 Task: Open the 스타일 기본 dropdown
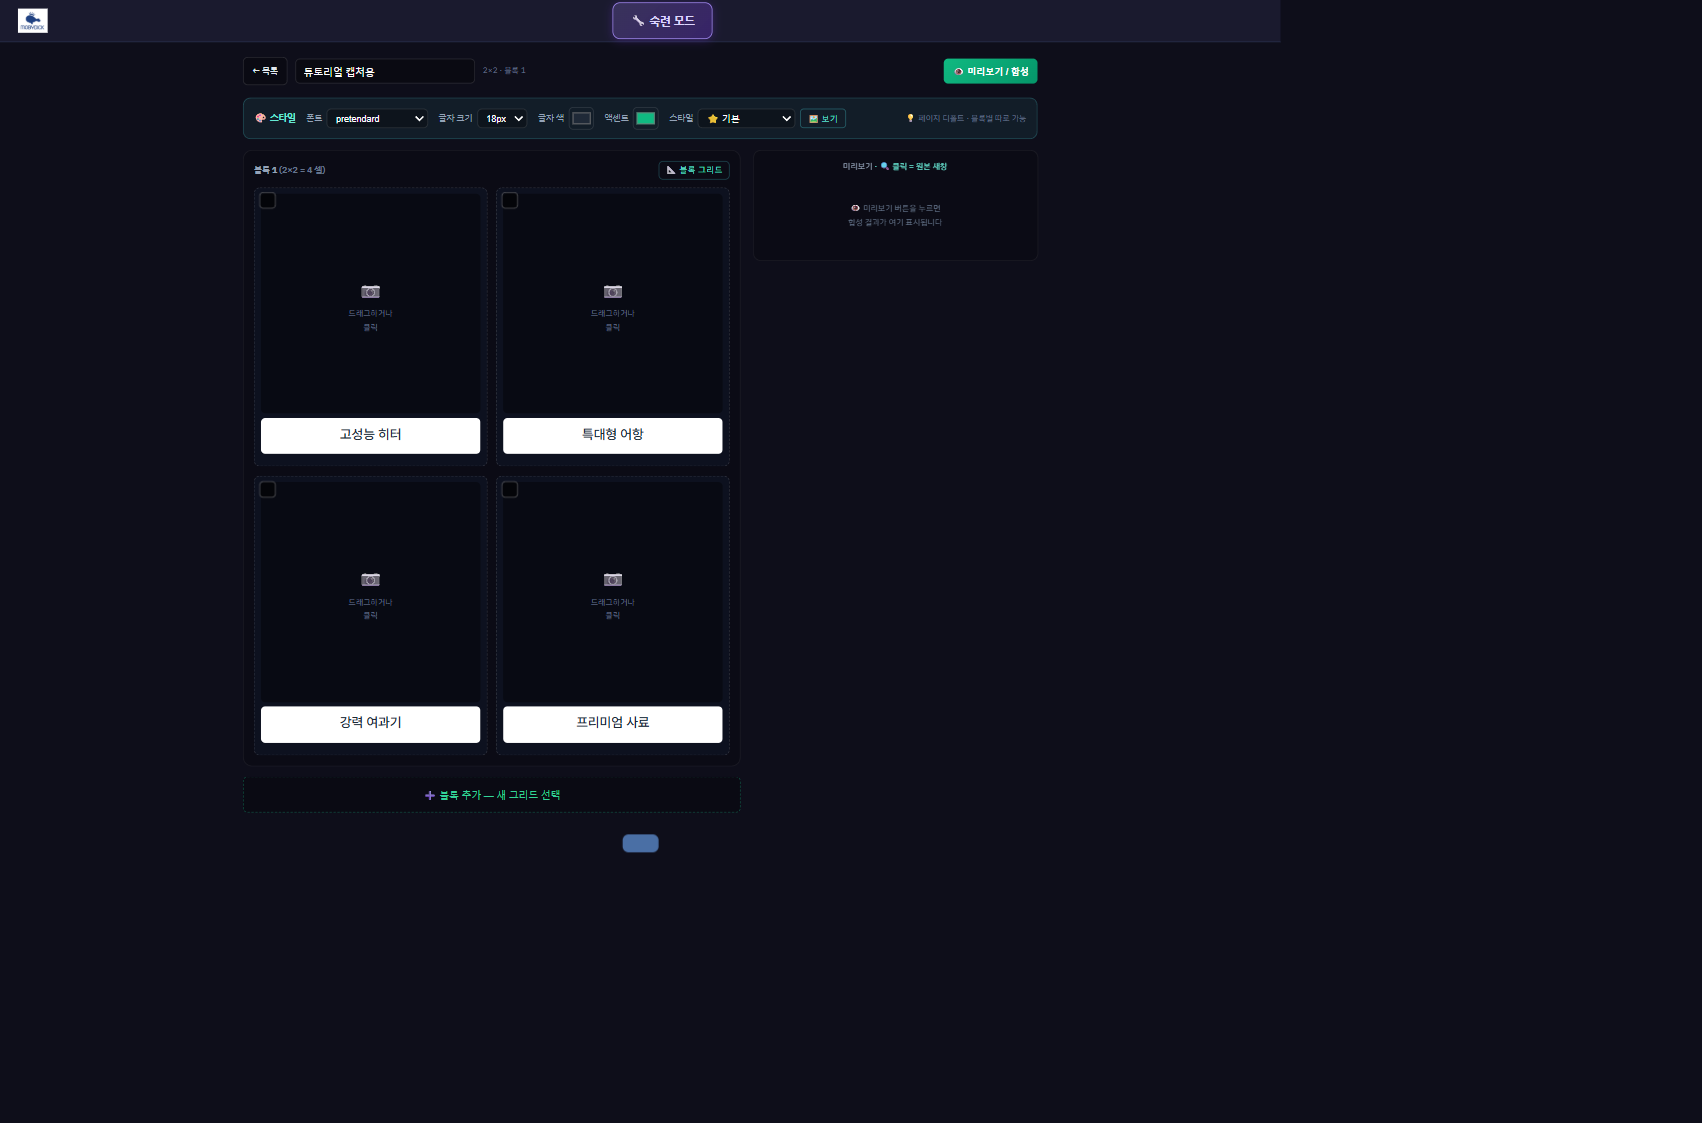tap(747, 118)
